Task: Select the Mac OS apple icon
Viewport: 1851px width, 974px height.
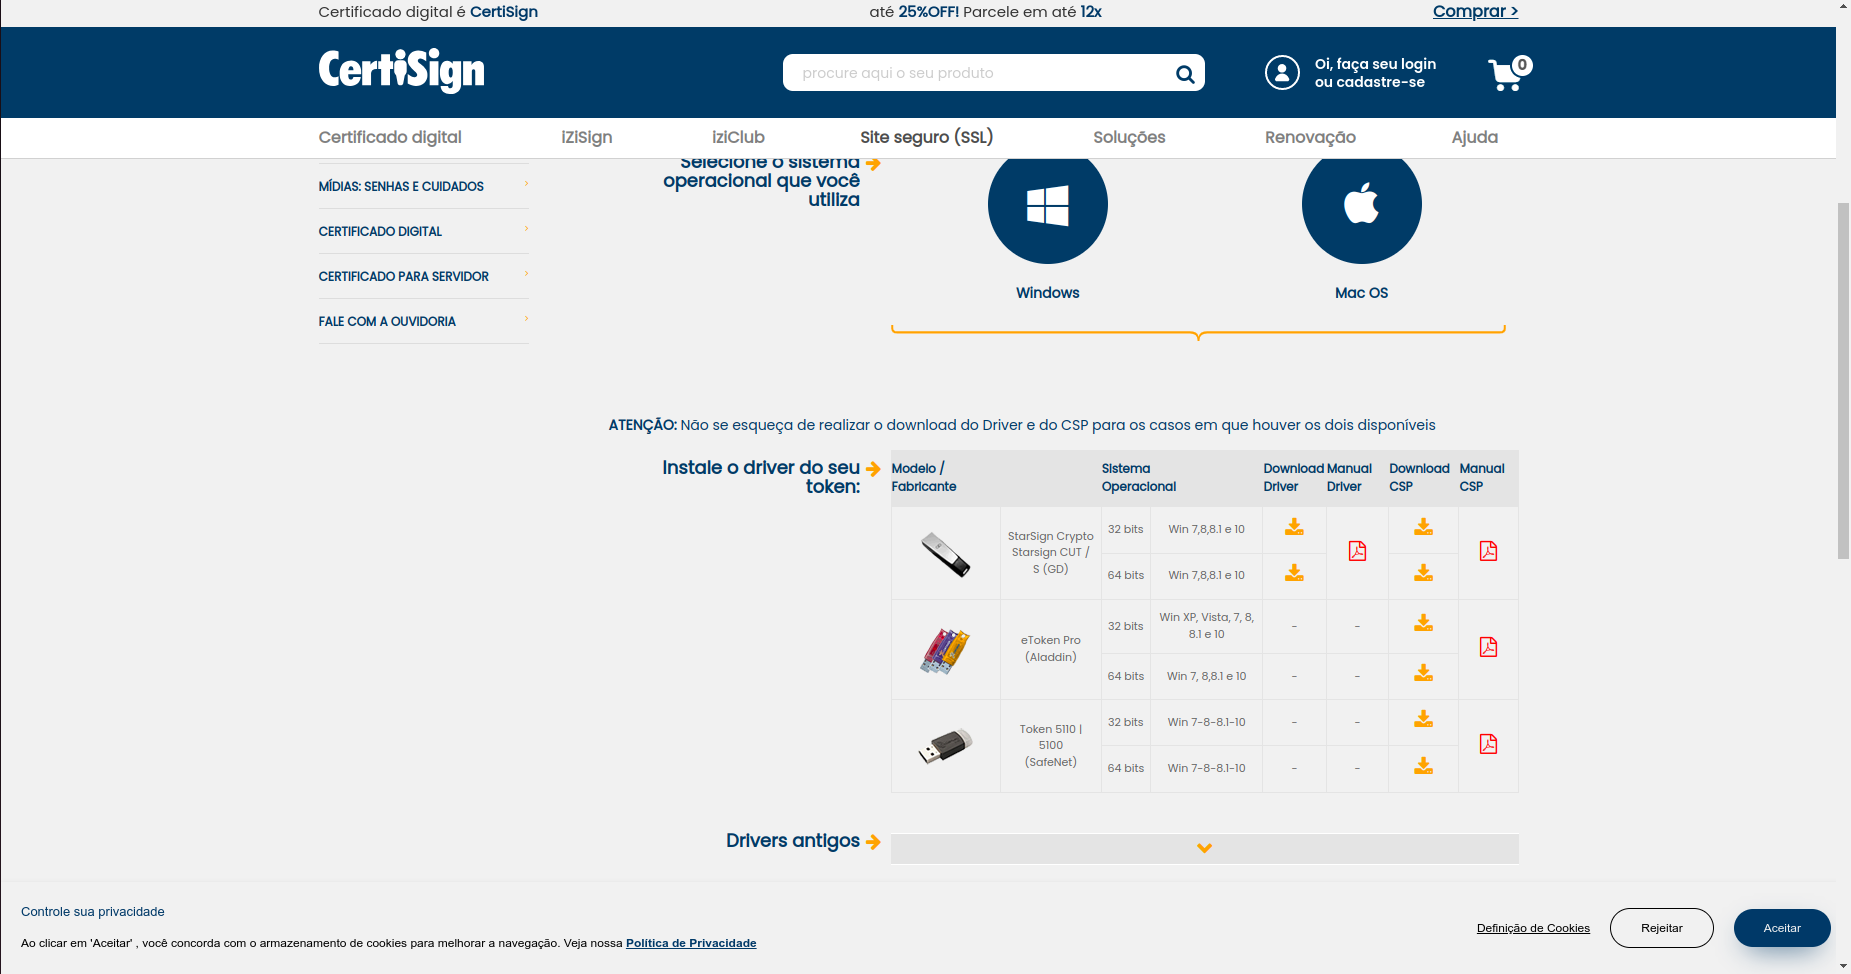Action: 1361,204
